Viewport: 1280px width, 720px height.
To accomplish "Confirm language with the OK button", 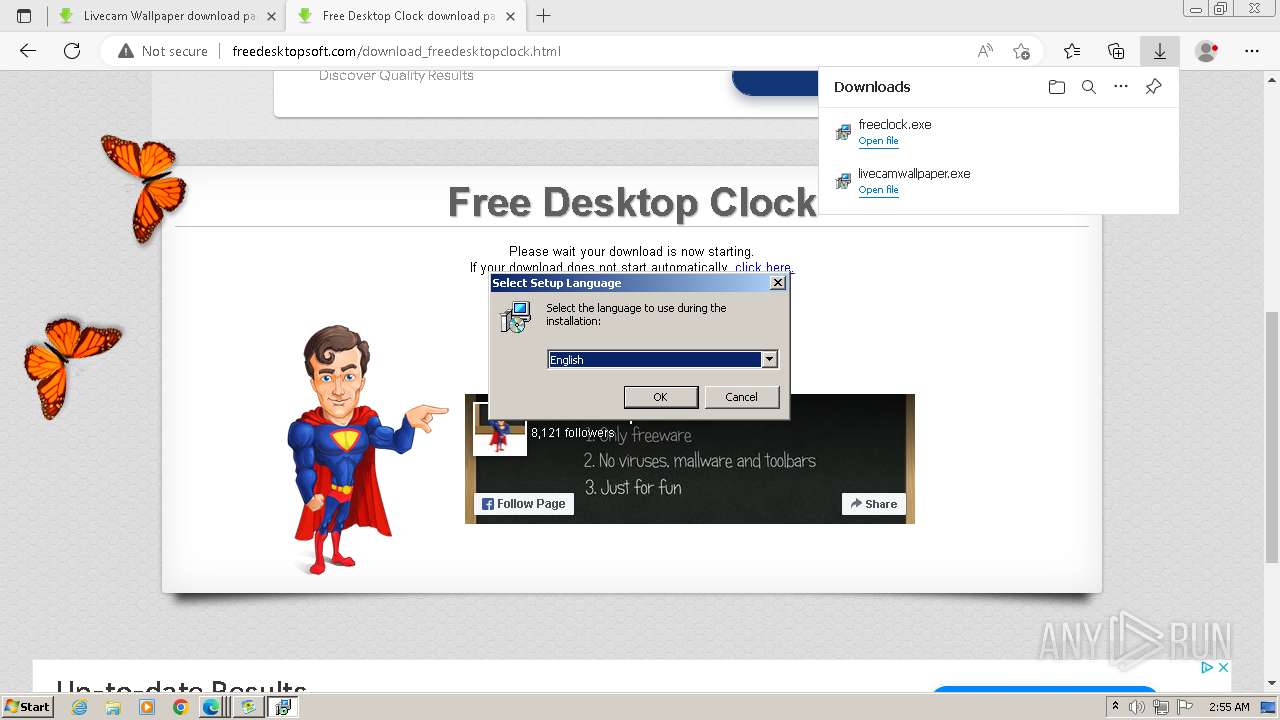I will [x=660, y=397].
